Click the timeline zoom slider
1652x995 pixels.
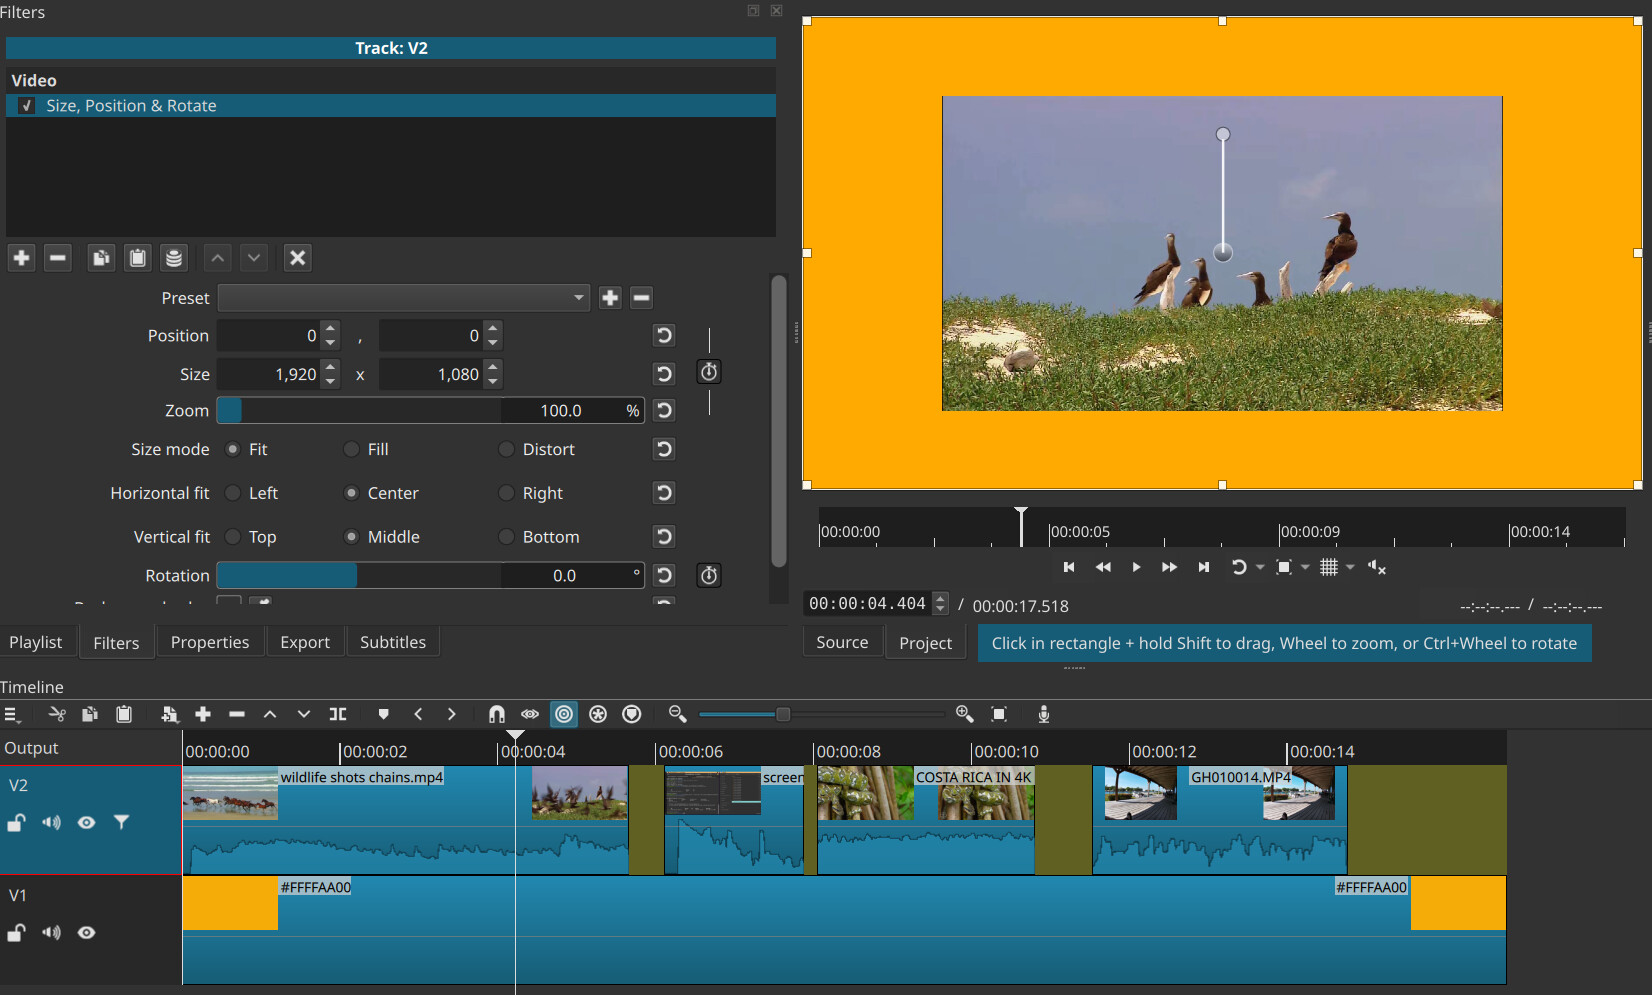pos(783,714)
